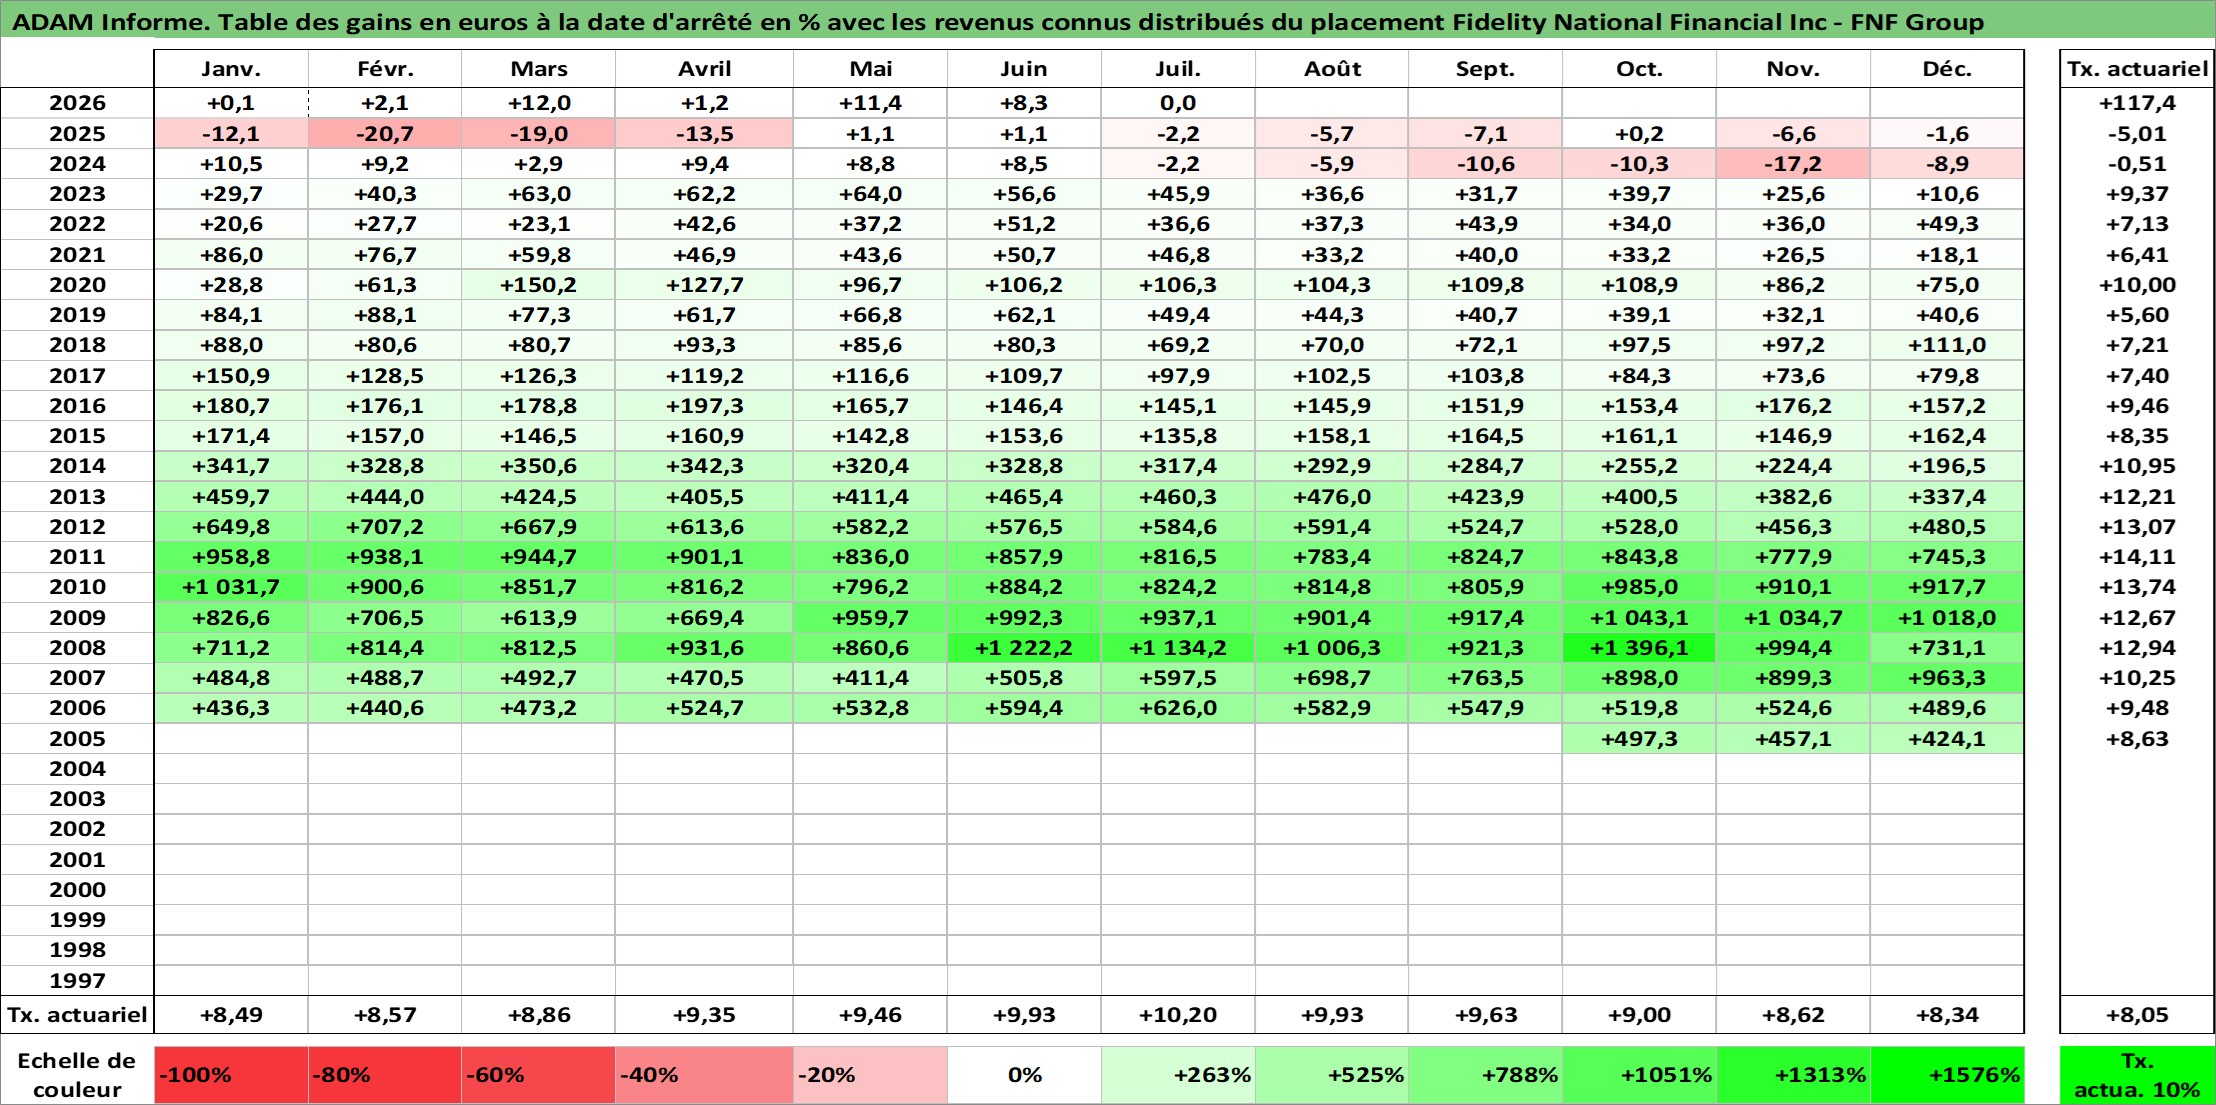Click the value +1 396,1 in October 2008

point(1639,648)
